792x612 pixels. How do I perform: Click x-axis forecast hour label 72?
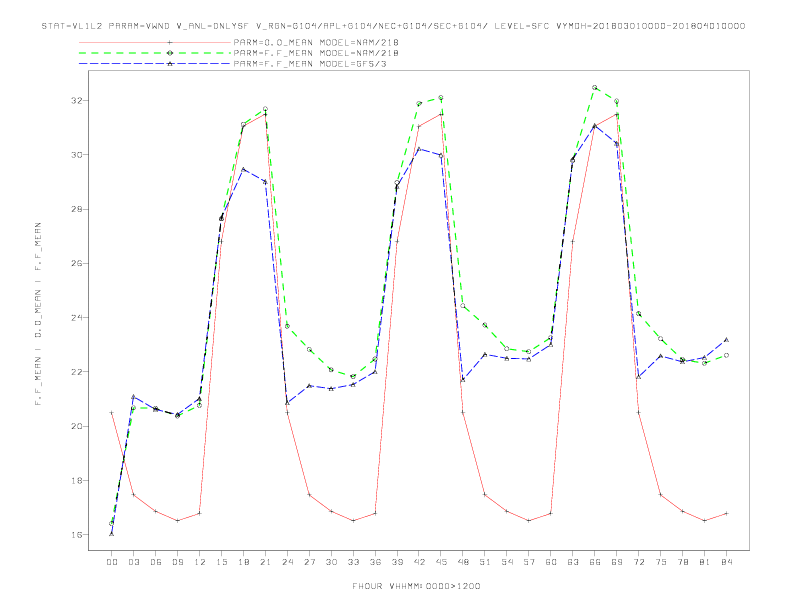tap(639, 562)
